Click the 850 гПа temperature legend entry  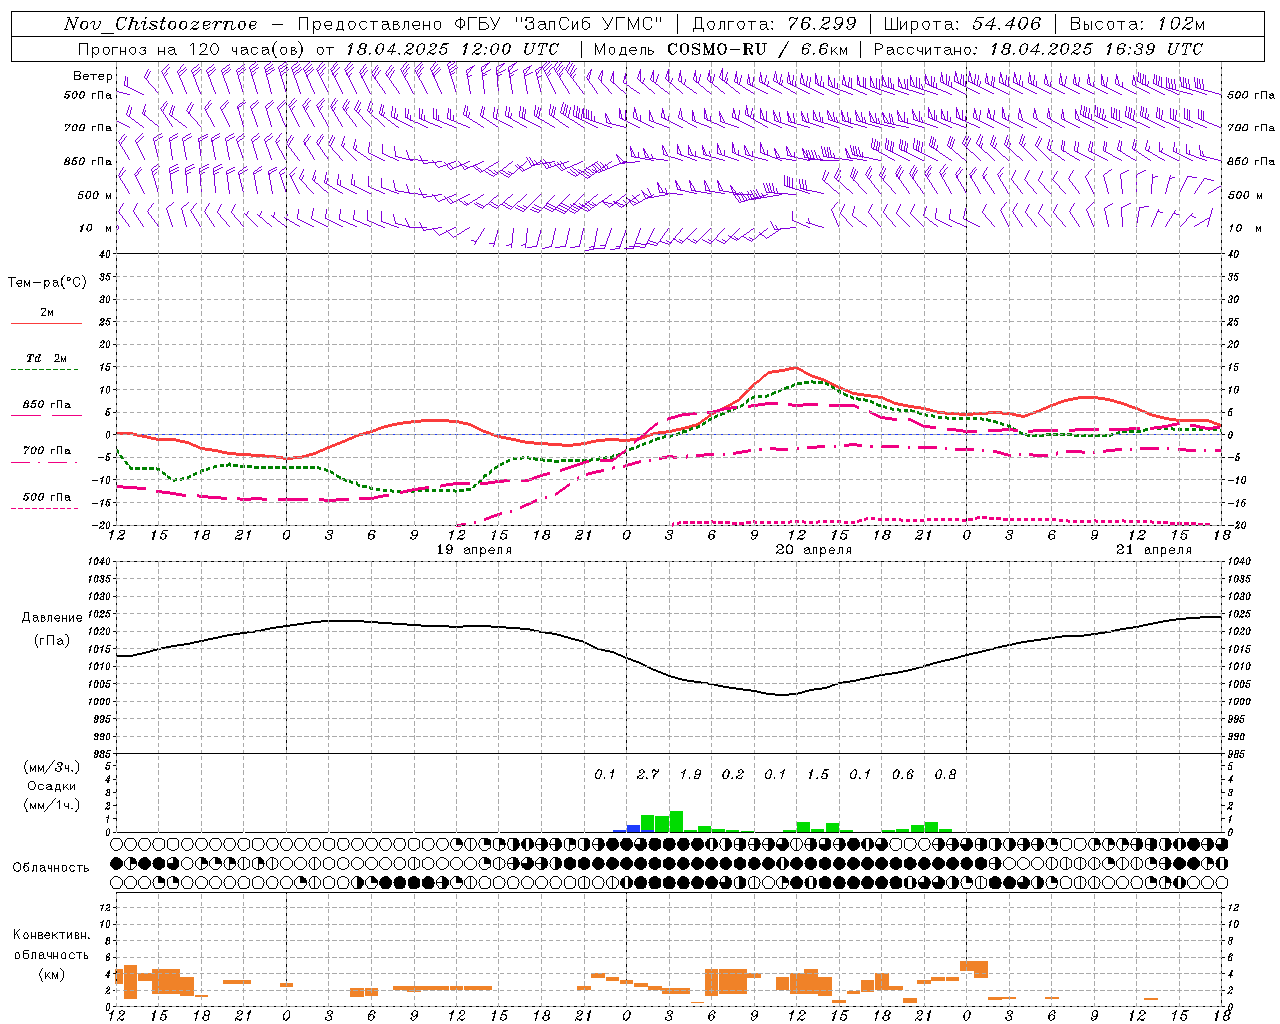[46, 405]
